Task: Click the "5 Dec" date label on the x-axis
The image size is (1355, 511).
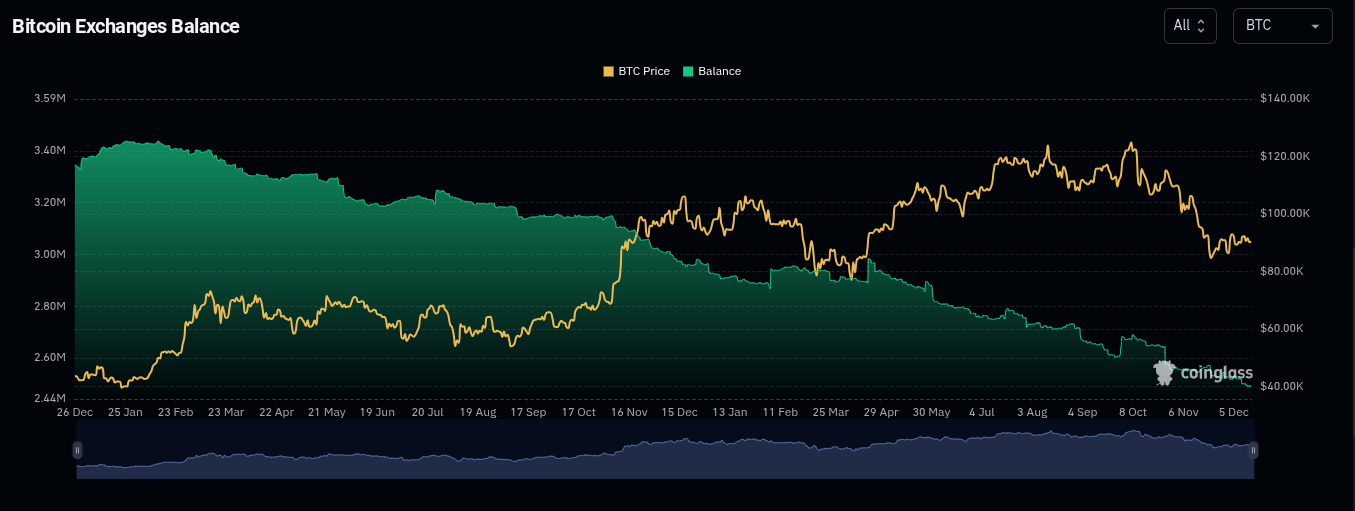Action: (x=1233, y=412)
